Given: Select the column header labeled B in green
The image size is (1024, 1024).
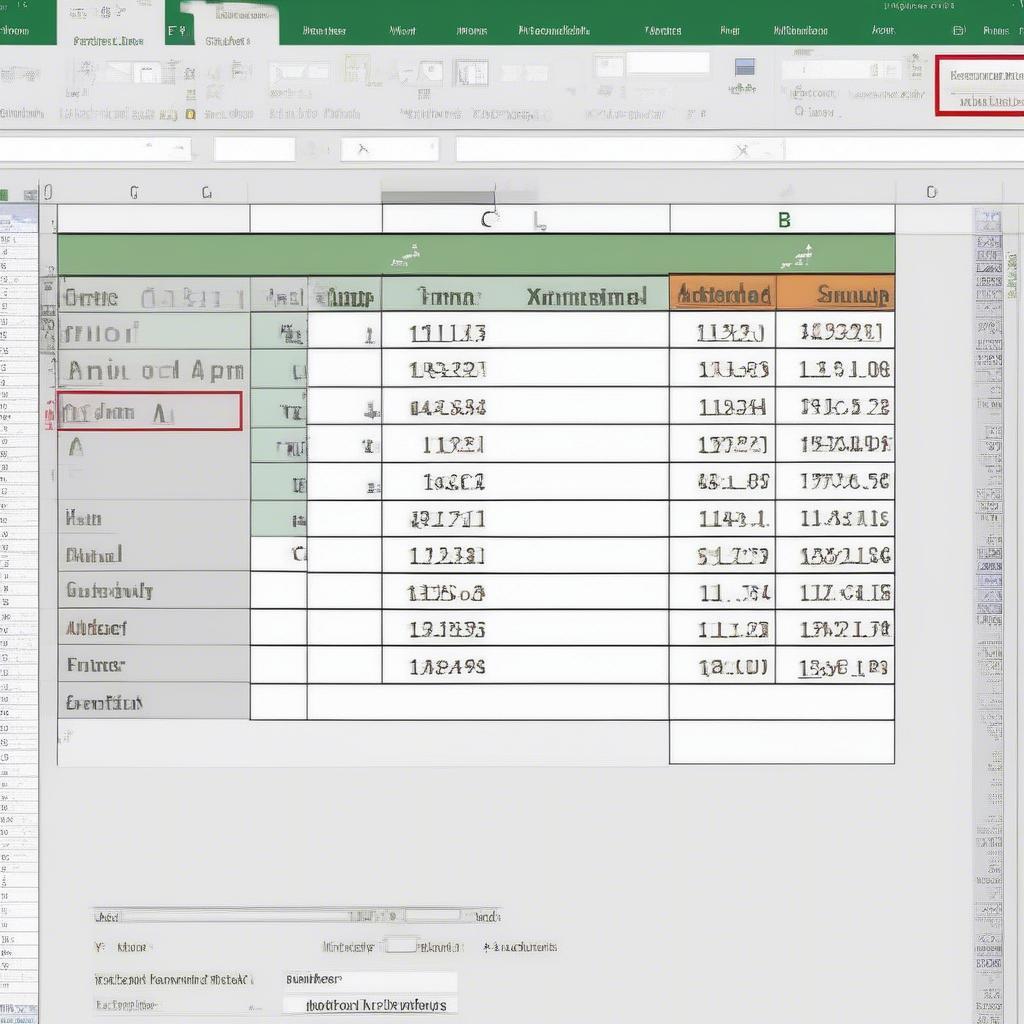Looking at the screenshot, I should coord(782,220).
